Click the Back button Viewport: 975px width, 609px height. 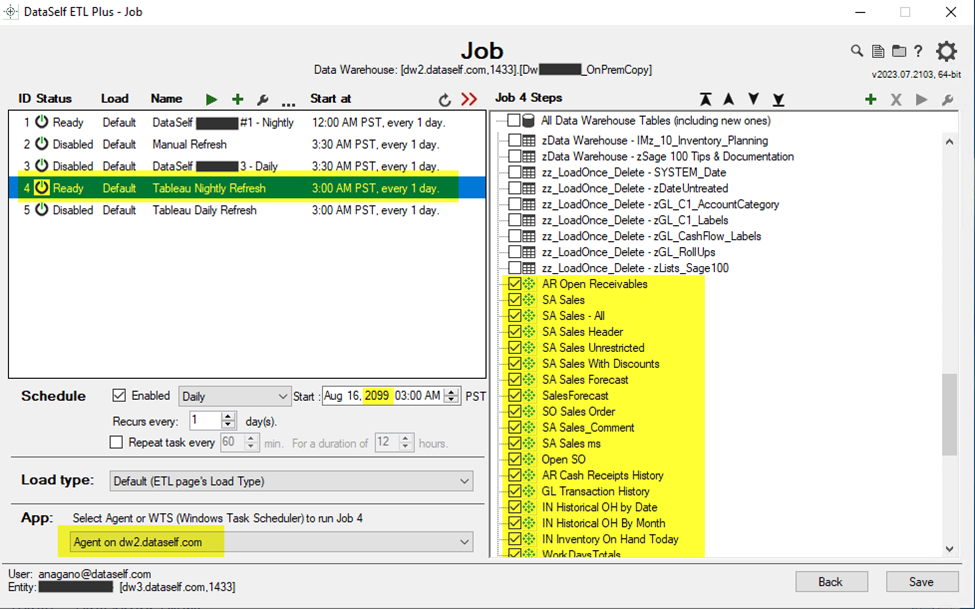[832, 582]
